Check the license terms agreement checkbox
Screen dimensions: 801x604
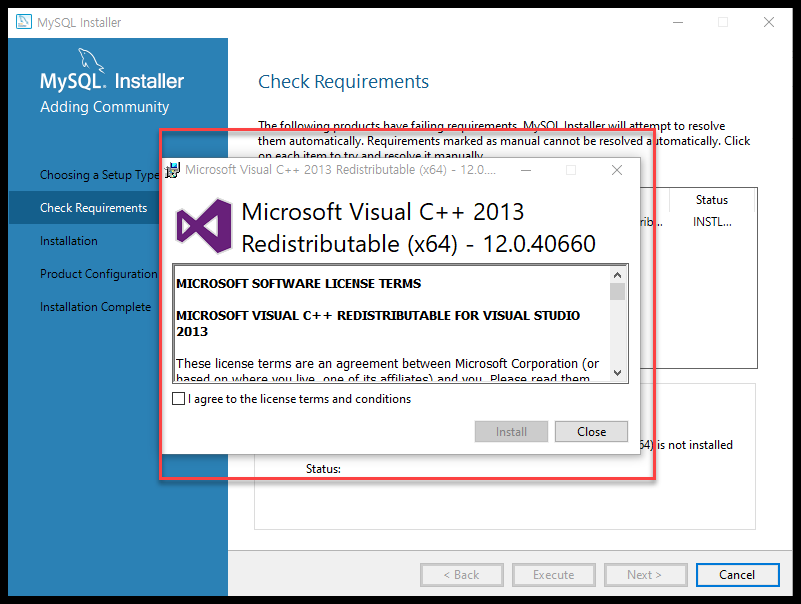(178, 399)
